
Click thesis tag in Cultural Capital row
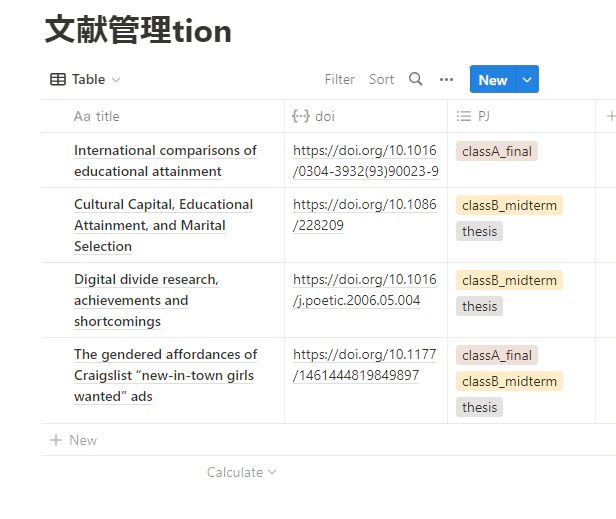[x=479, y=231]
